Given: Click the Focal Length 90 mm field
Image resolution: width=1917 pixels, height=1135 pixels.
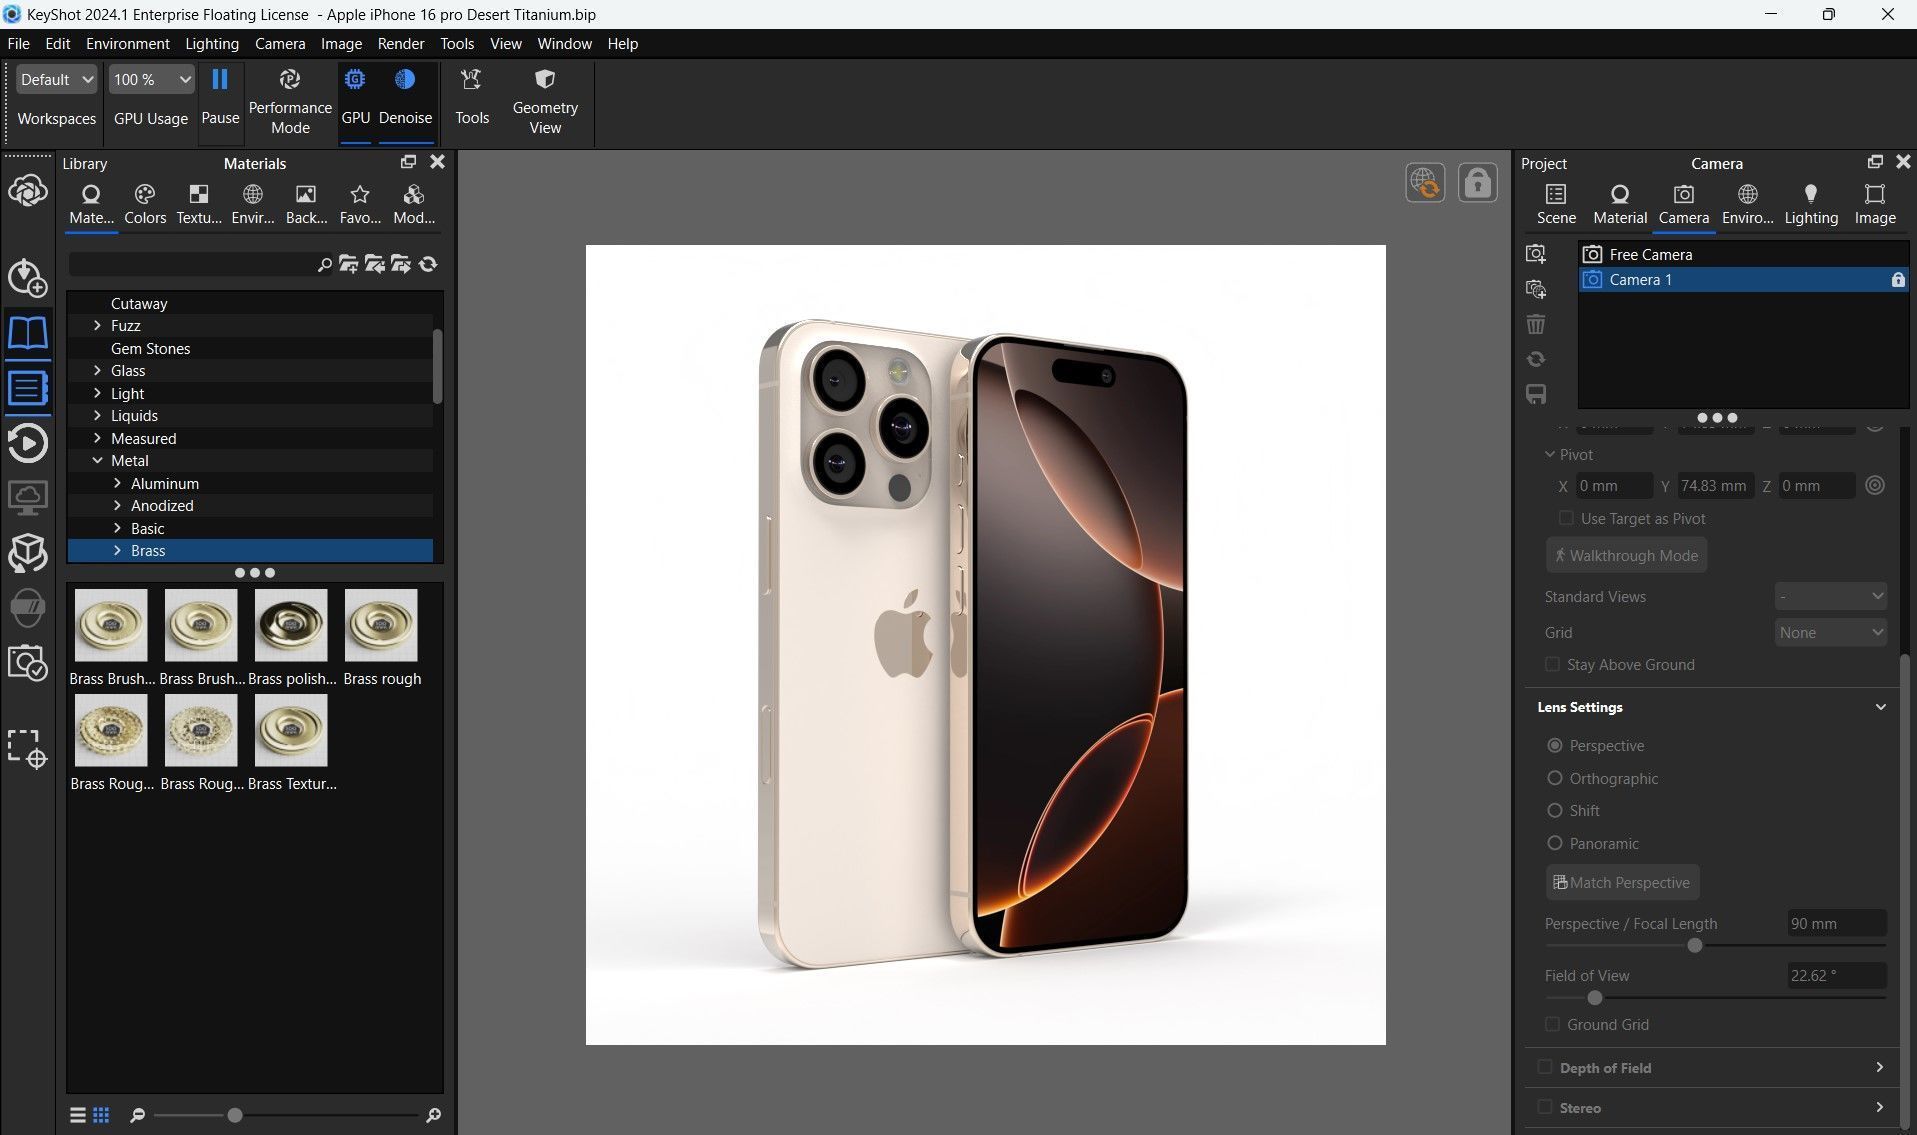Looking at the screenshot, I should click(x=1836, y=923).
